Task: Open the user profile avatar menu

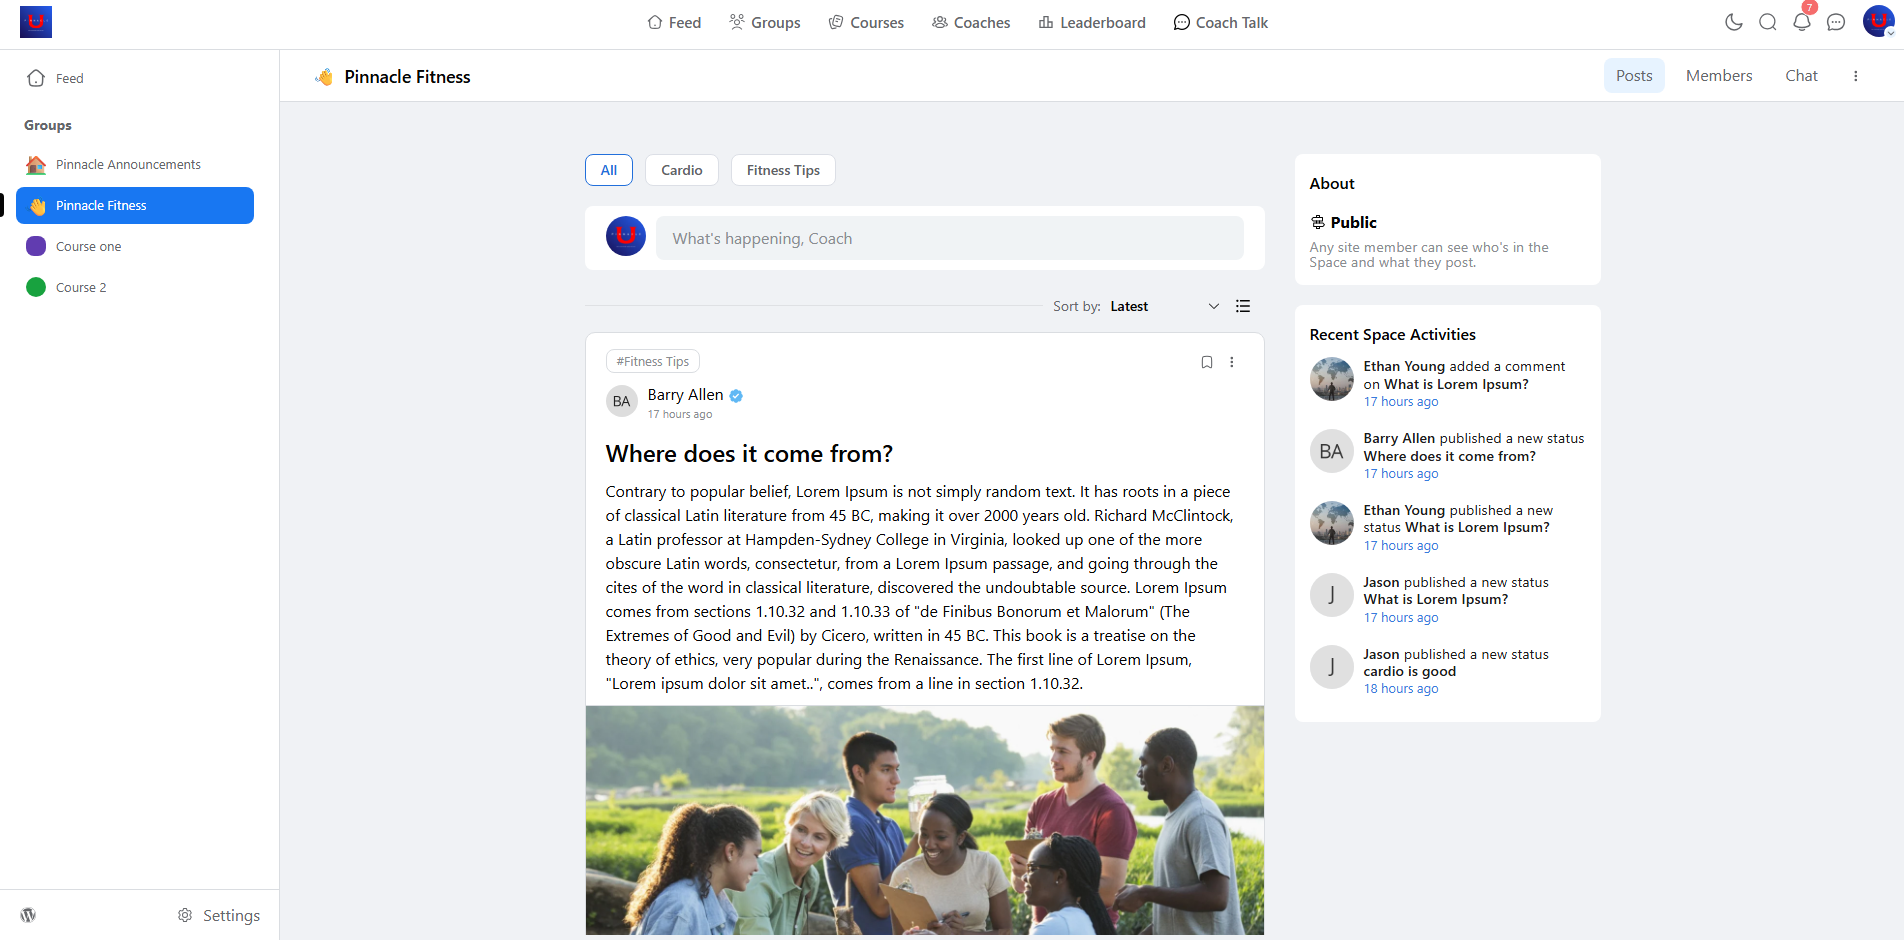Action: (x=1878, y=21)
